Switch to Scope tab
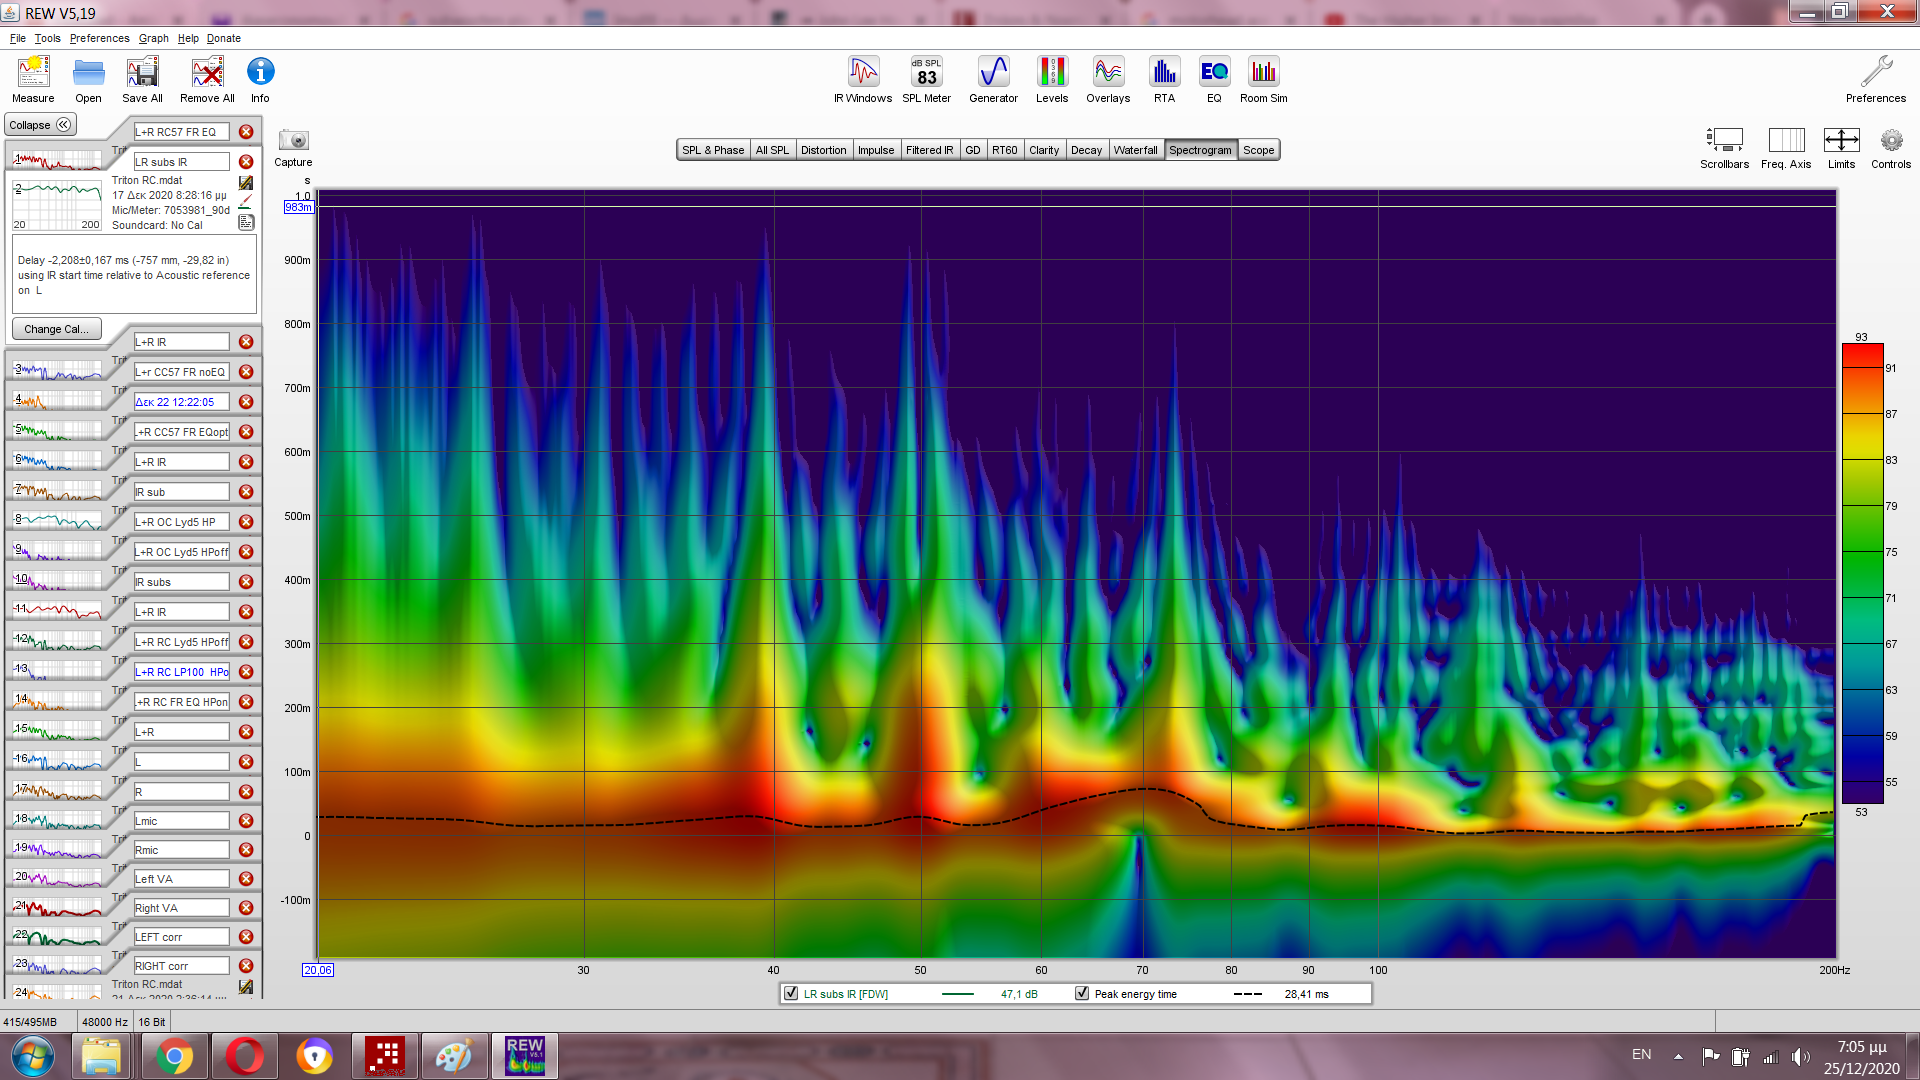Screen dimensions: 1920x1080 tap(1259, 150)
